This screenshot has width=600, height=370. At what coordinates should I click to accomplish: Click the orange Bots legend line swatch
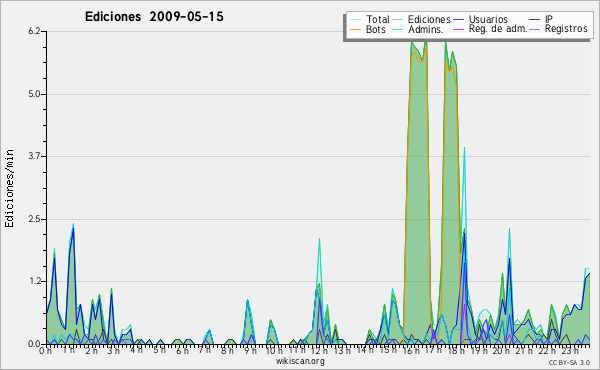355,29
